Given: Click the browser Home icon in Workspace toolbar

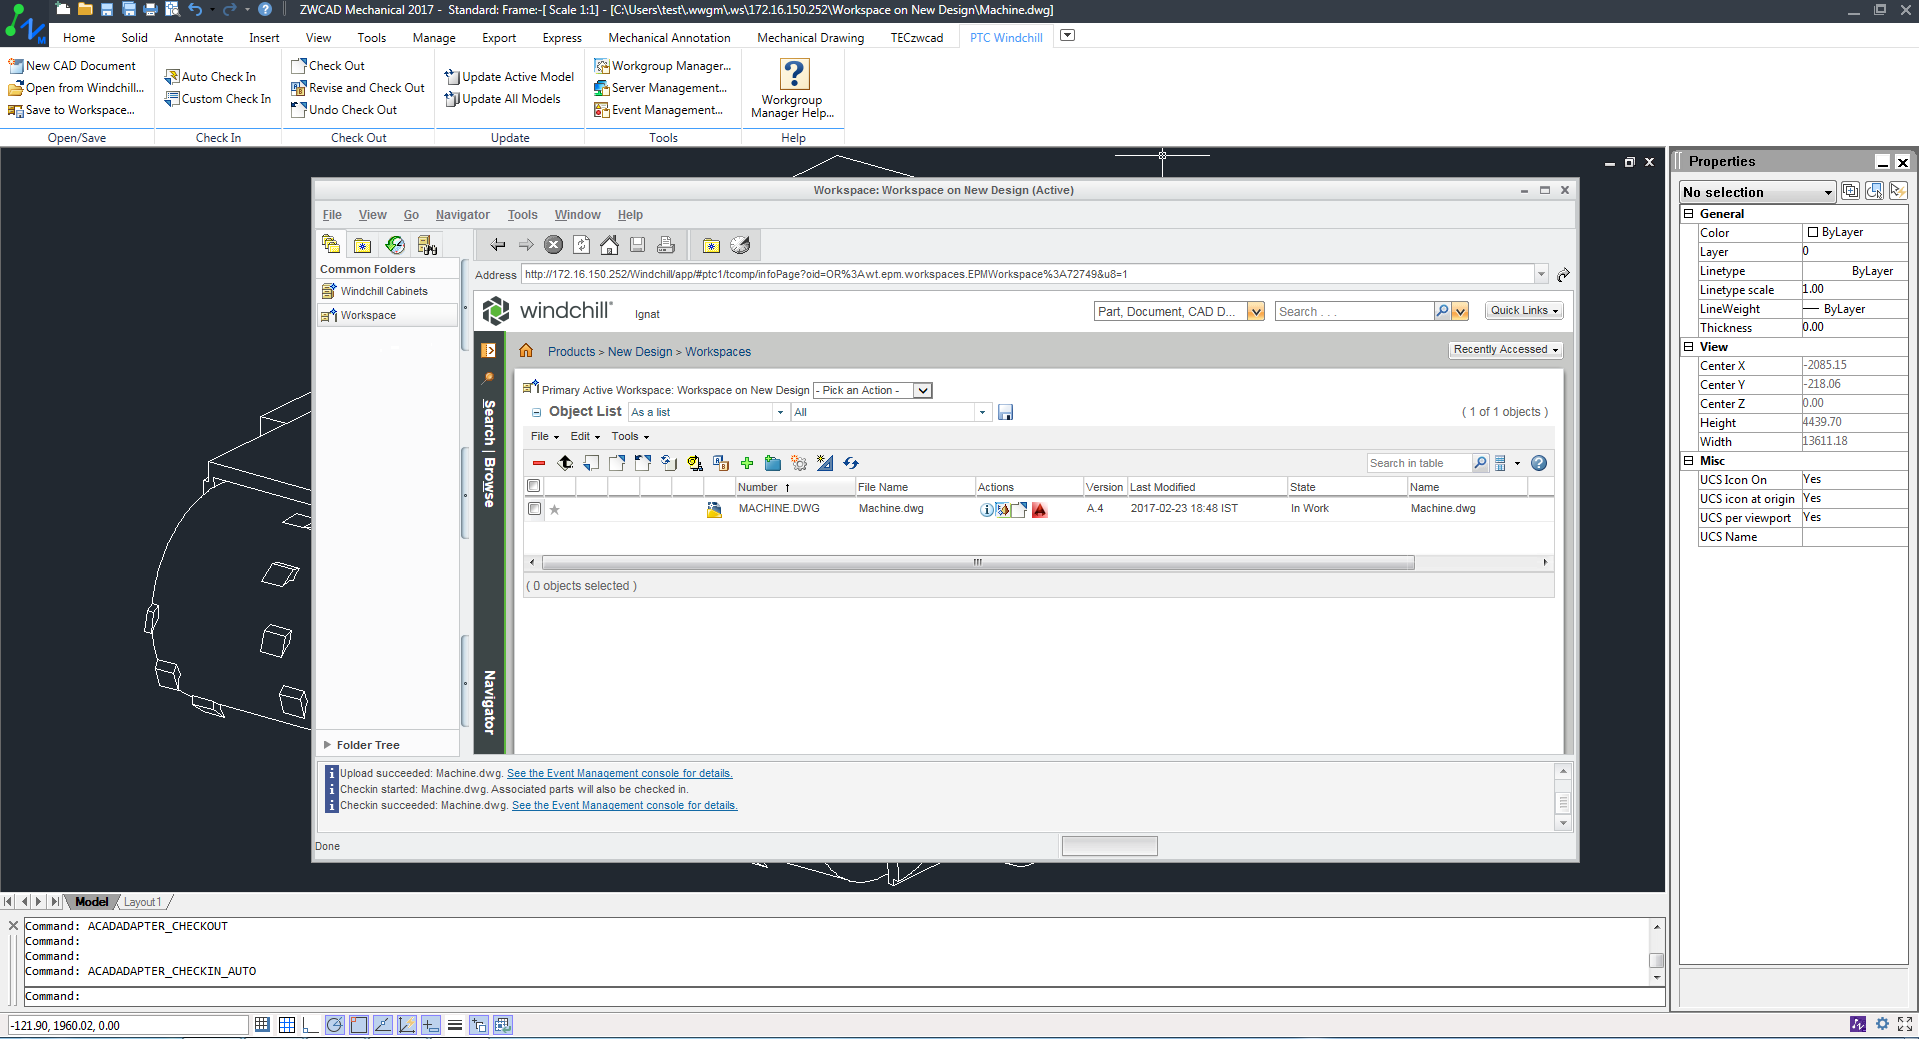Looking at the screenshot, I should [x=609, y=245].
